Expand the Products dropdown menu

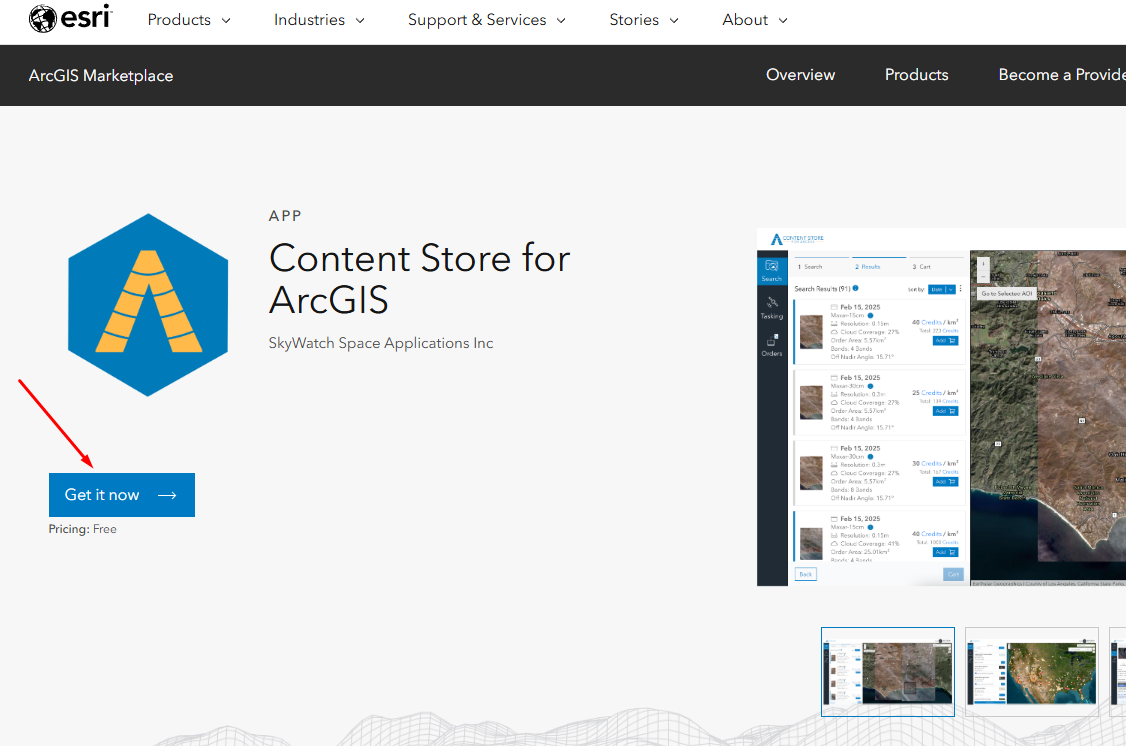(x=189, y=20)
